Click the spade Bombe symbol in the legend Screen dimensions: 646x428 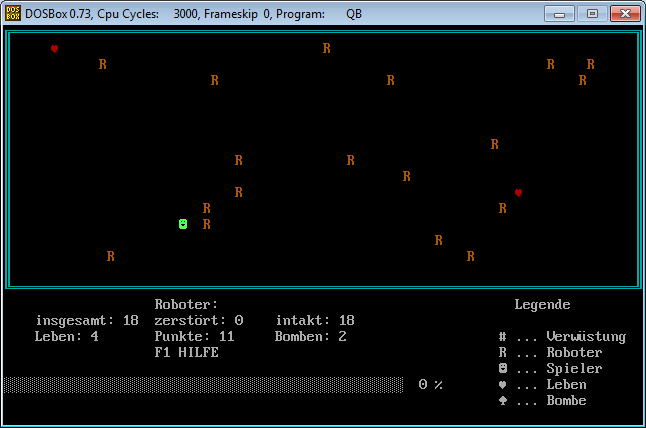point(502,401)
